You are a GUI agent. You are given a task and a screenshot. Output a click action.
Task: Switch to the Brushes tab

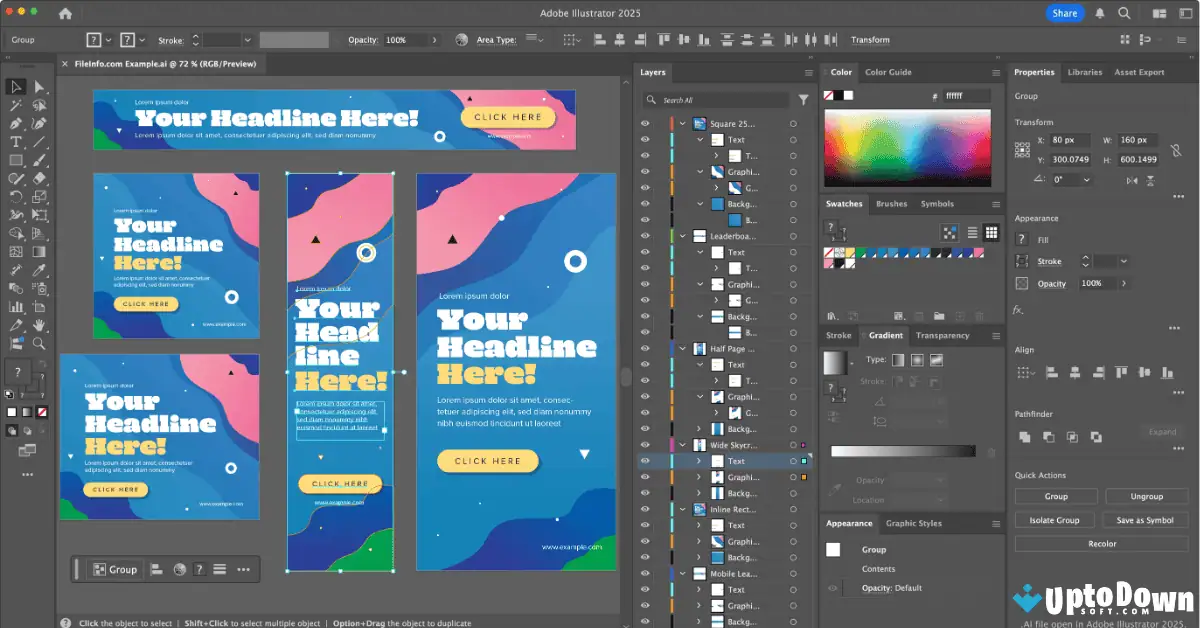pos(891,204)
